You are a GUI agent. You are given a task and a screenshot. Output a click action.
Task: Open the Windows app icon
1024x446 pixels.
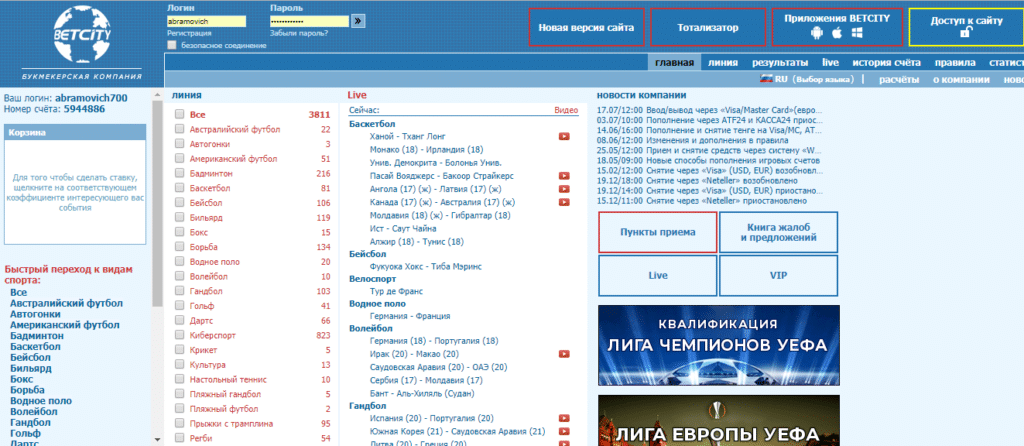coord(857,33)
